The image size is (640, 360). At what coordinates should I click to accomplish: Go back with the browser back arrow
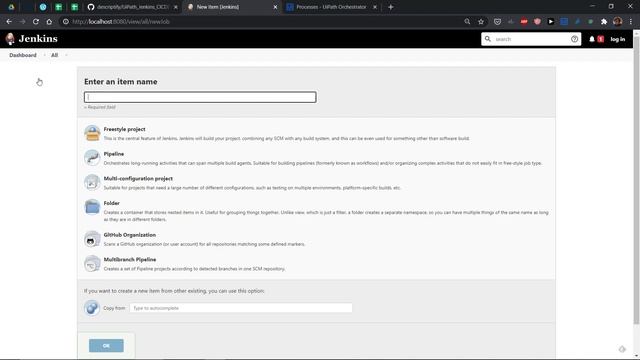pyautogui.click(x=9, y=22)
